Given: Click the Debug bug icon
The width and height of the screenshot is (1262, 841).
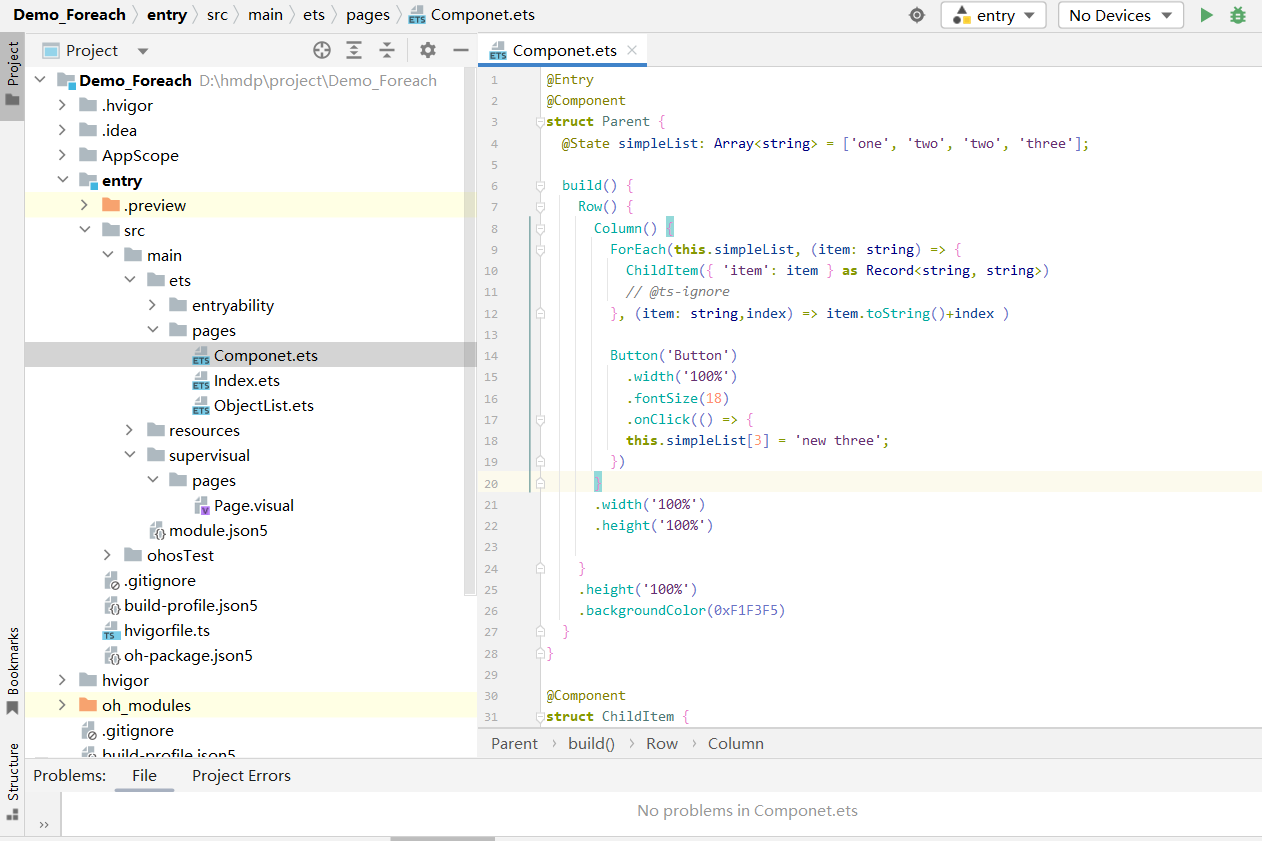Looking at the screenshot, I should 1238,15.
